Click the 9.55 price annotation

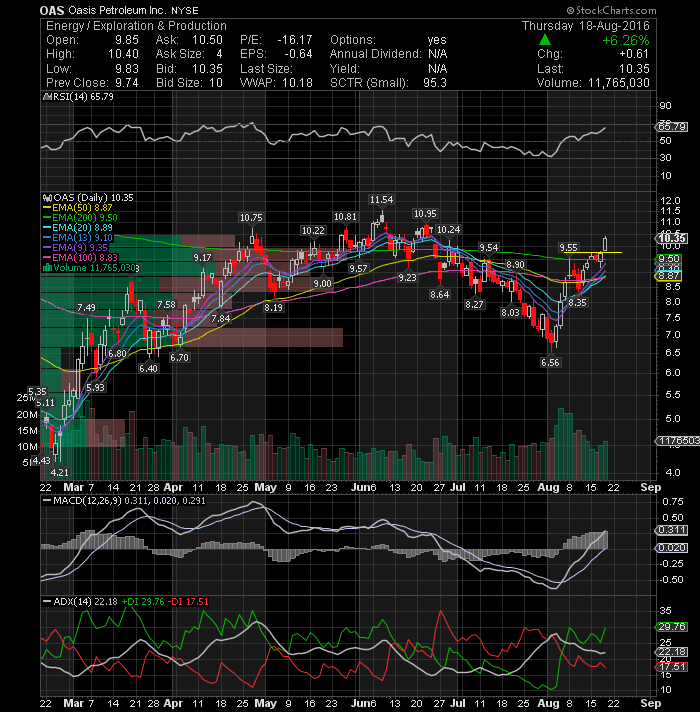point(568,247)
